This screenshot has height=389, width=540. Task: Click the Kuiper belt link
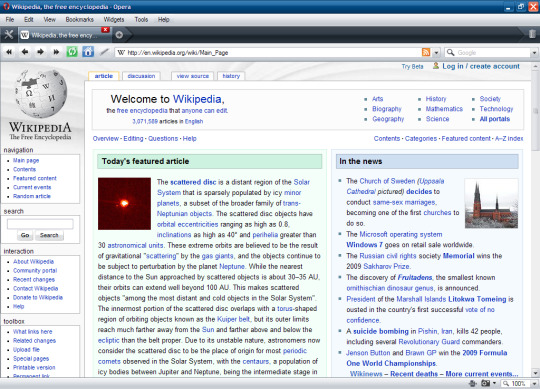coord(233,319)
